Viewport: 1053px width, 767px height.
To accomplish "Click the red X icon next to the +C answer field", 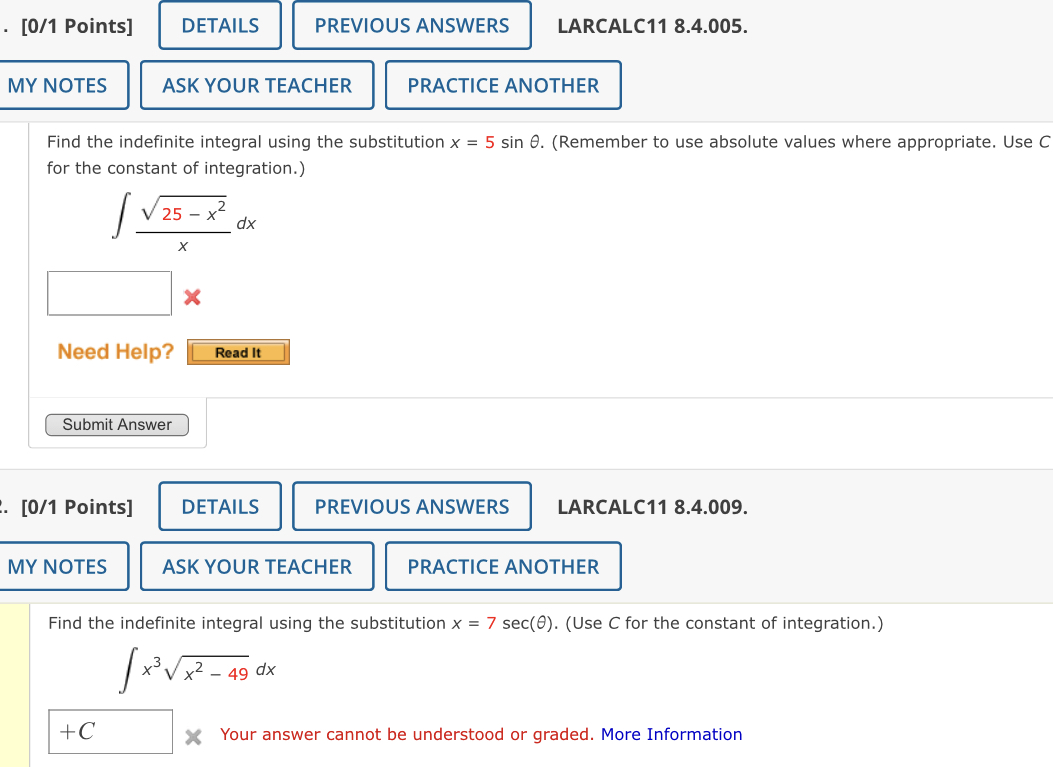I will point(193,737).
